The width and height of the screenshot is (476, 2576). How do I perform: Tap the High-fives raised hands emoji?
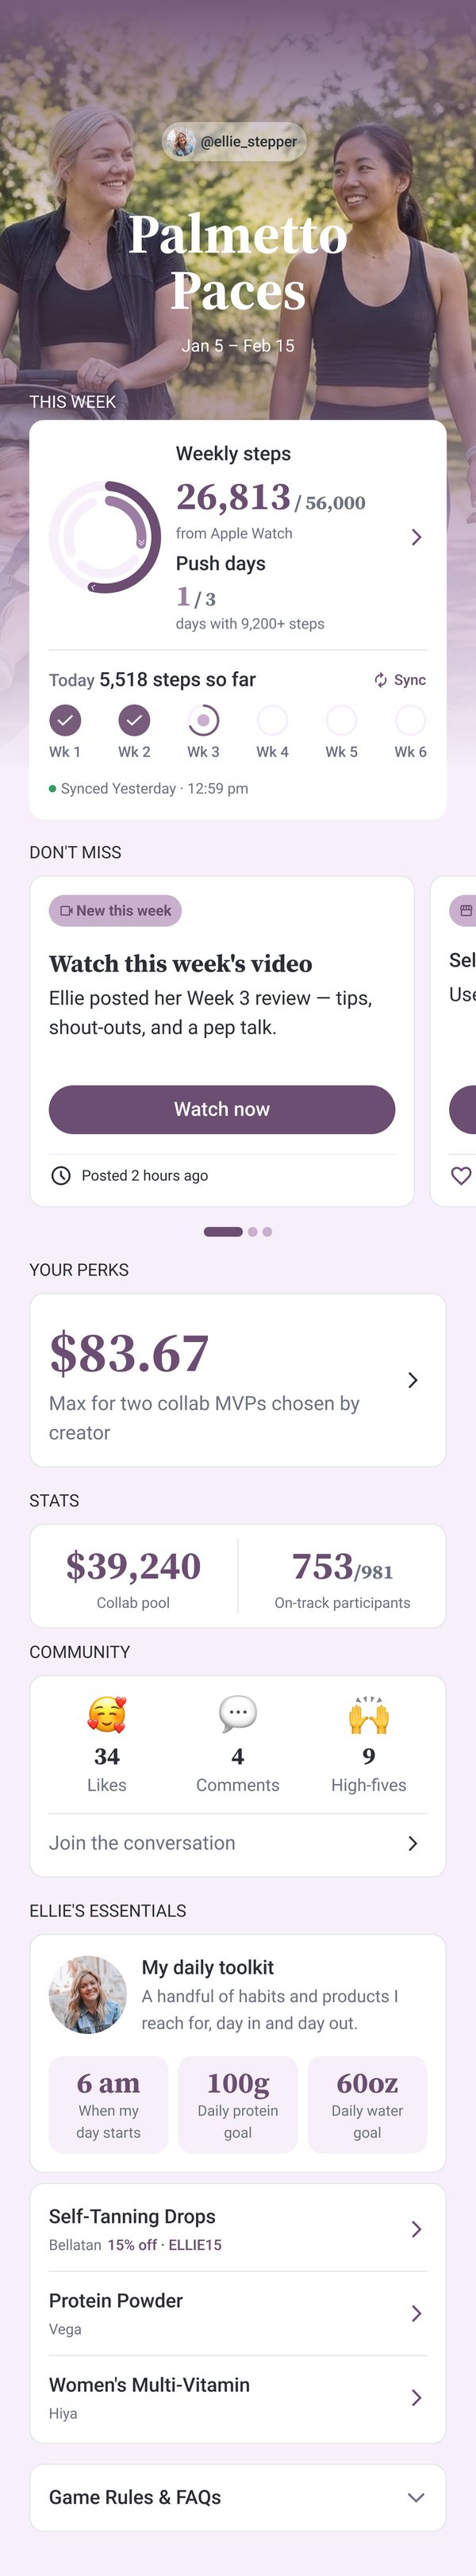369,1715
